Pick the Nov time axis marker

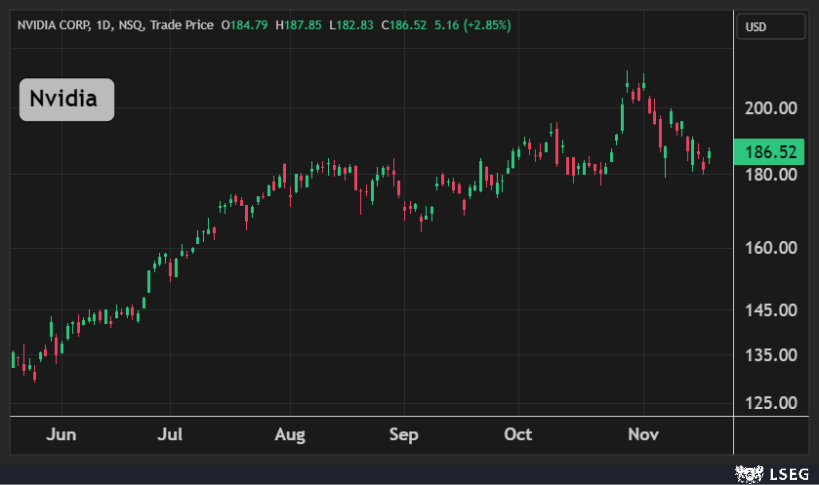pos(638,435)
